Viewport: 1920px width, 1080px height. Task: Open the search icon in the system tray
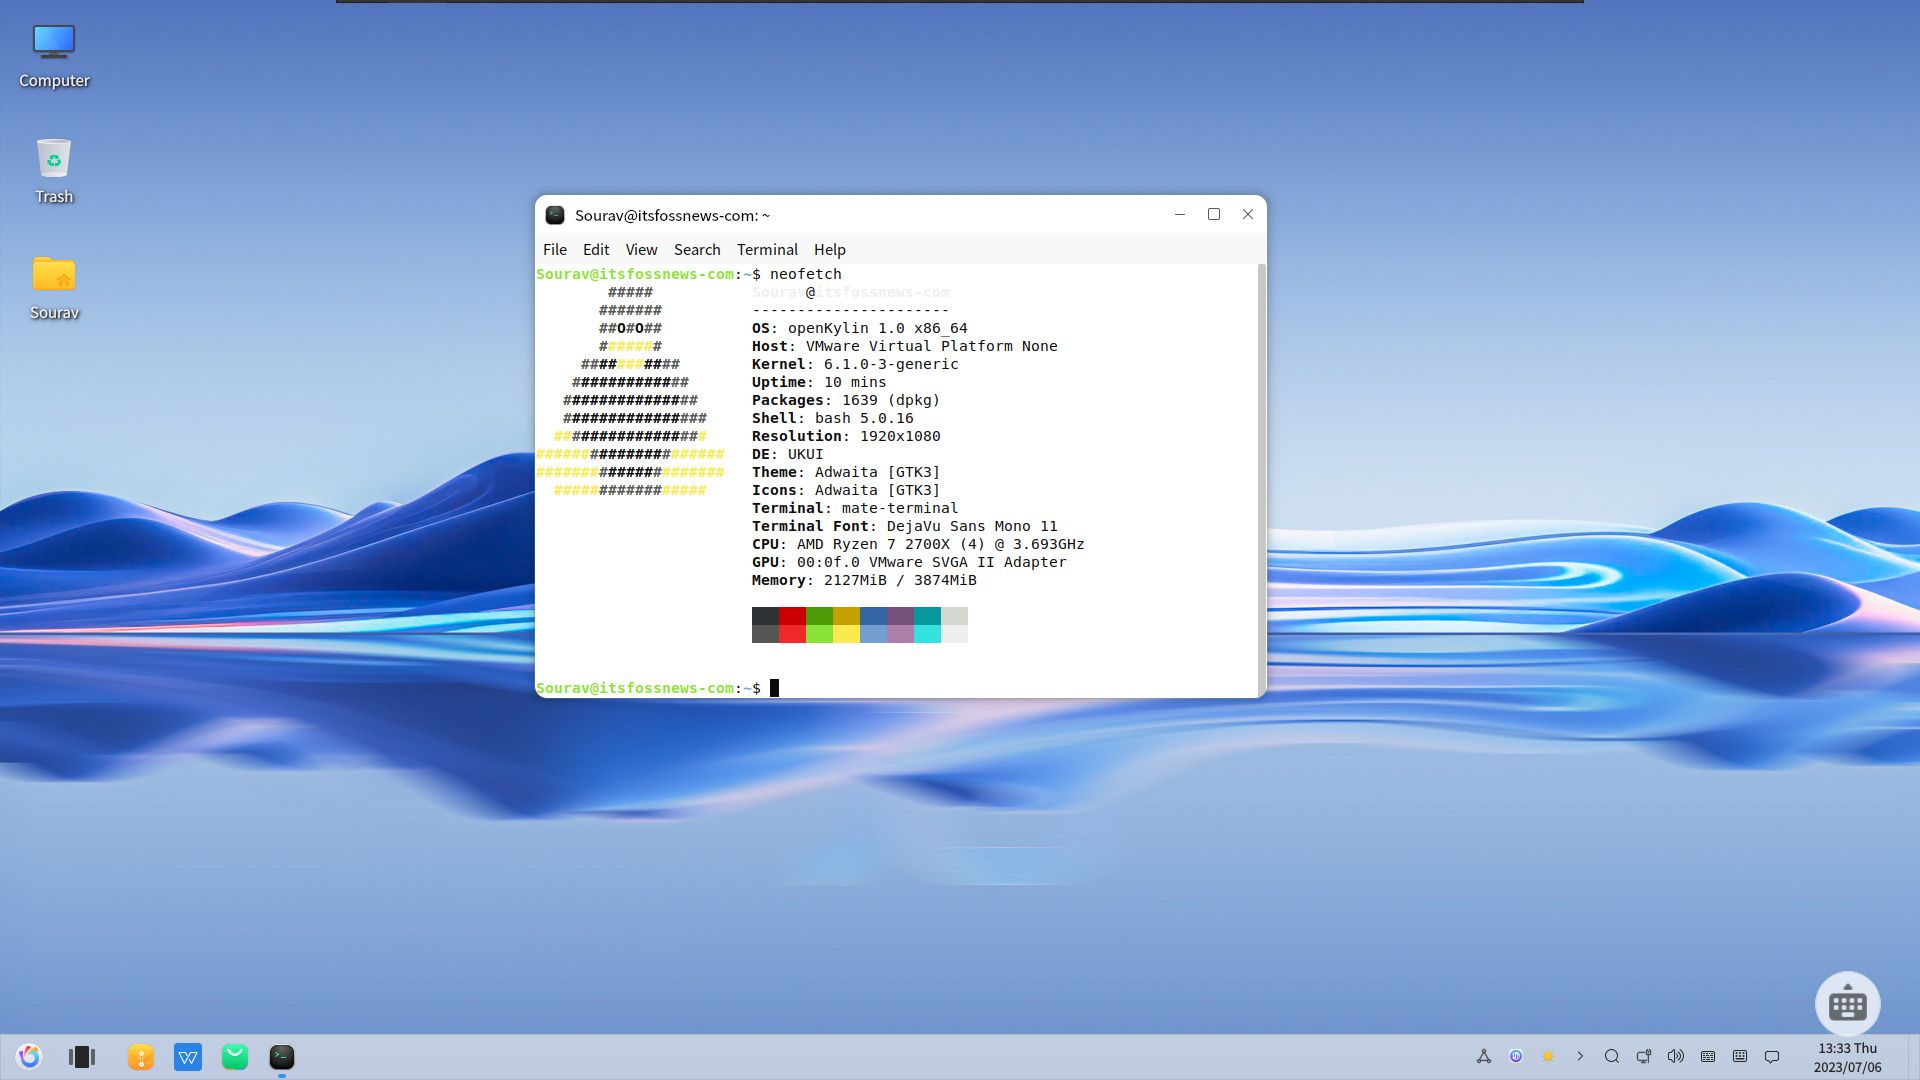coord(1612,1056)
